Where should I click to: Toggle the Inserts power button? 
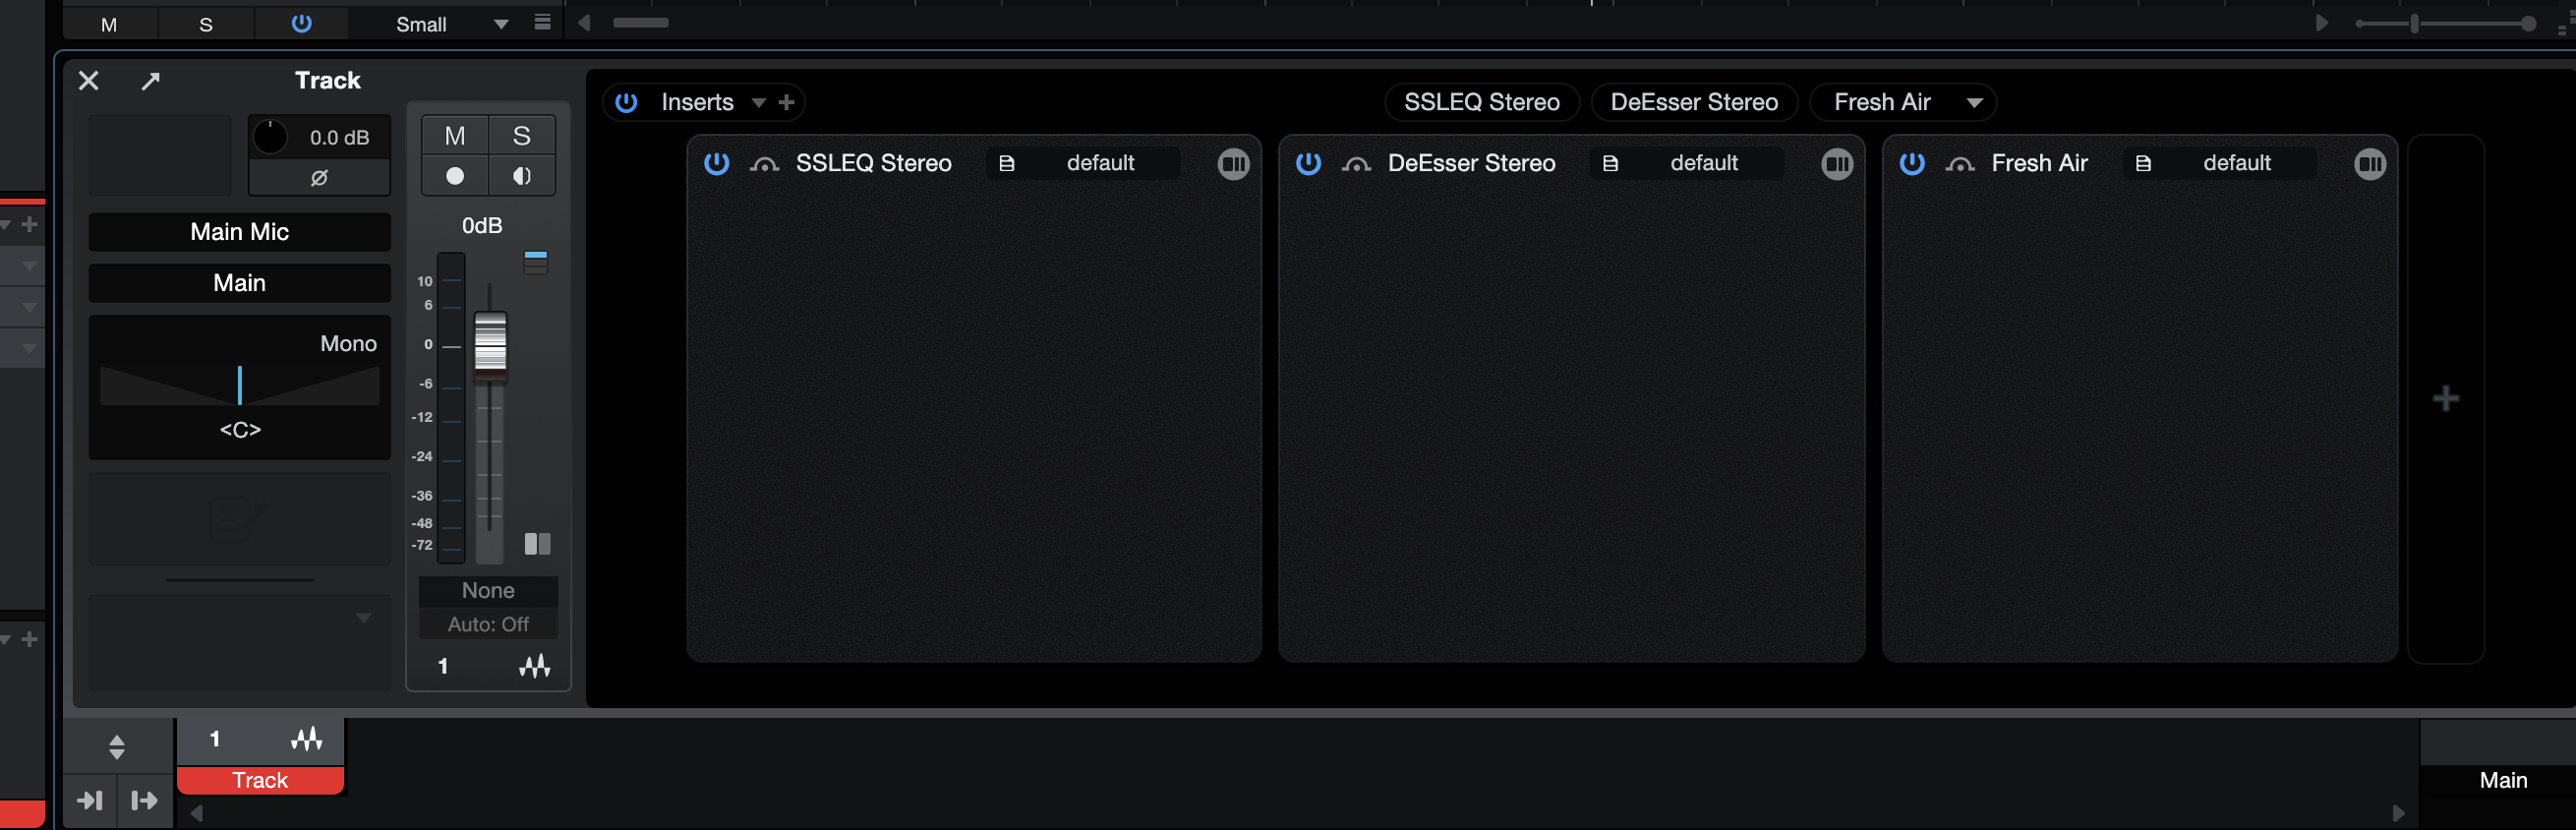coord(626,102)
